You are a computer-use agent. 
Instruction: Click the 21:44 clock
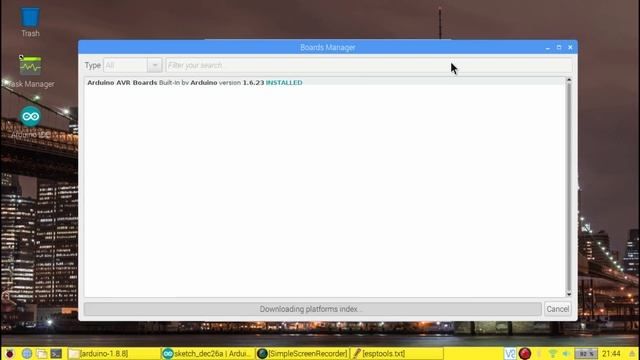click(611, 353)
